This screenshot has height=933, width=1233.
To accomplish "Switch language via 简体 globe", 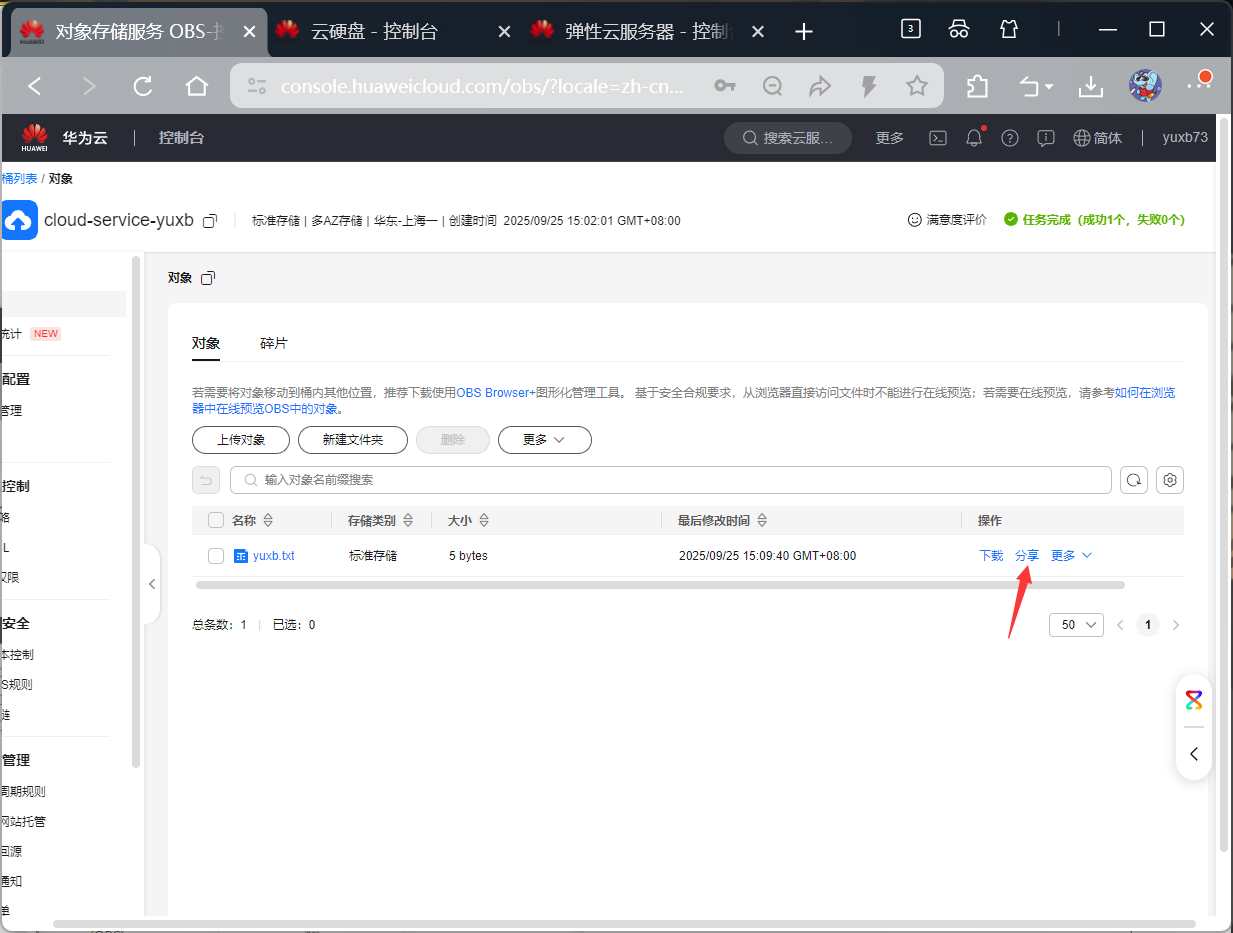I will (x=1097, y=138).
